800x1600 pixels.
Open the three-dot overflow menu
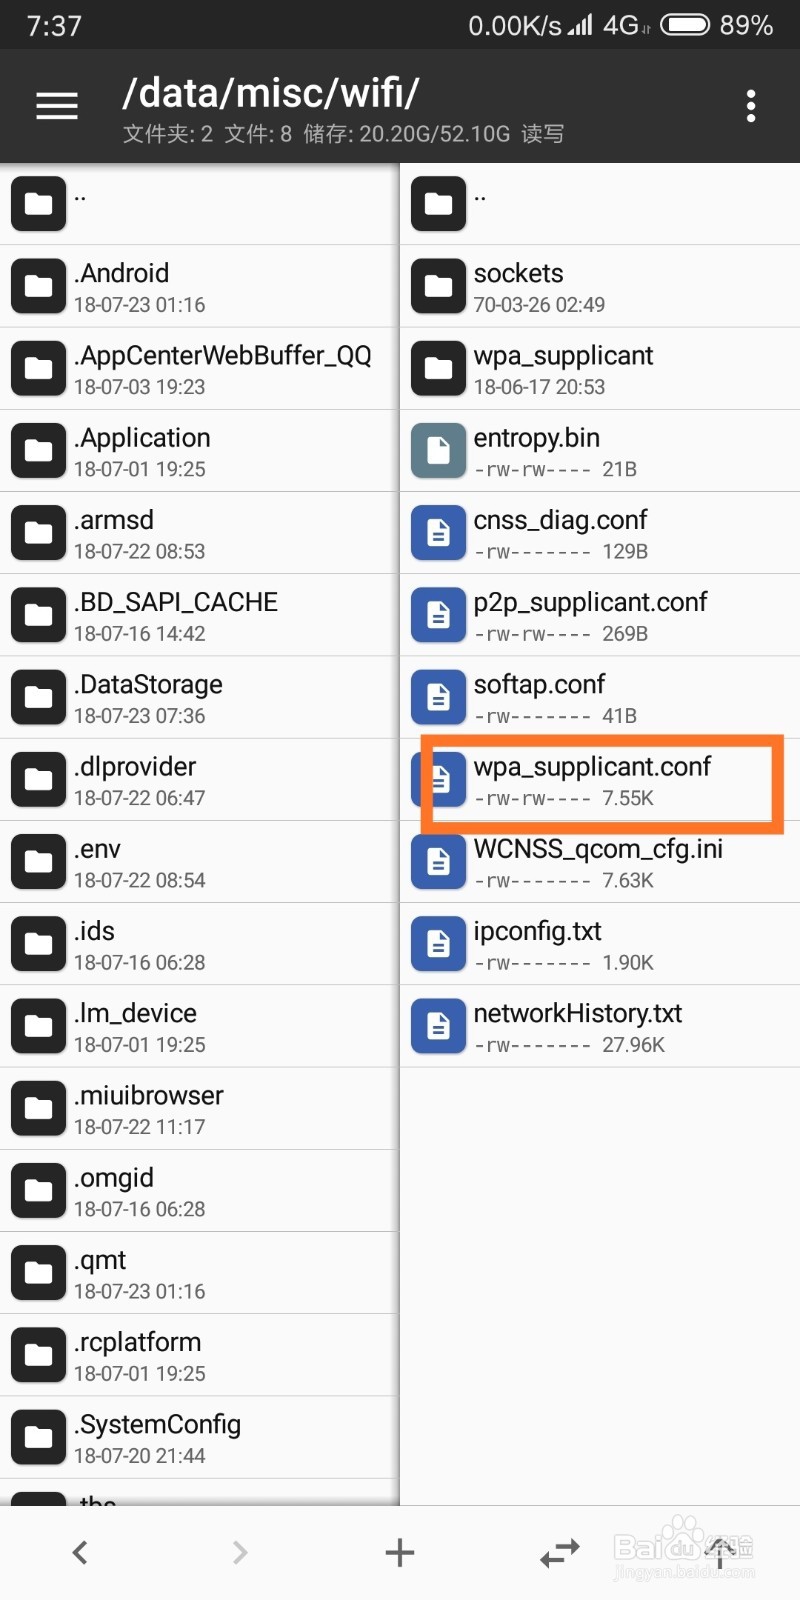pyautogui.click(x=750, y=106)
